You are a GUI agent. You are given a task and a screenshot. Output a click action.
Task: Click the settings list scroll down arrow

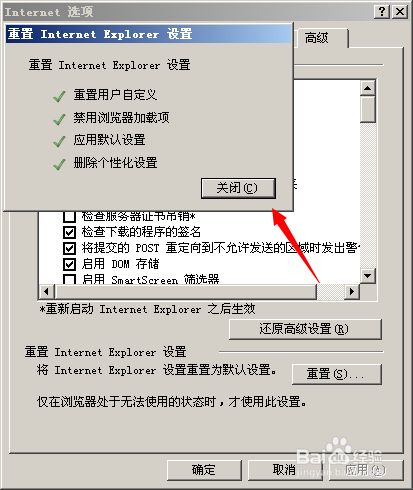coord(368,276)
